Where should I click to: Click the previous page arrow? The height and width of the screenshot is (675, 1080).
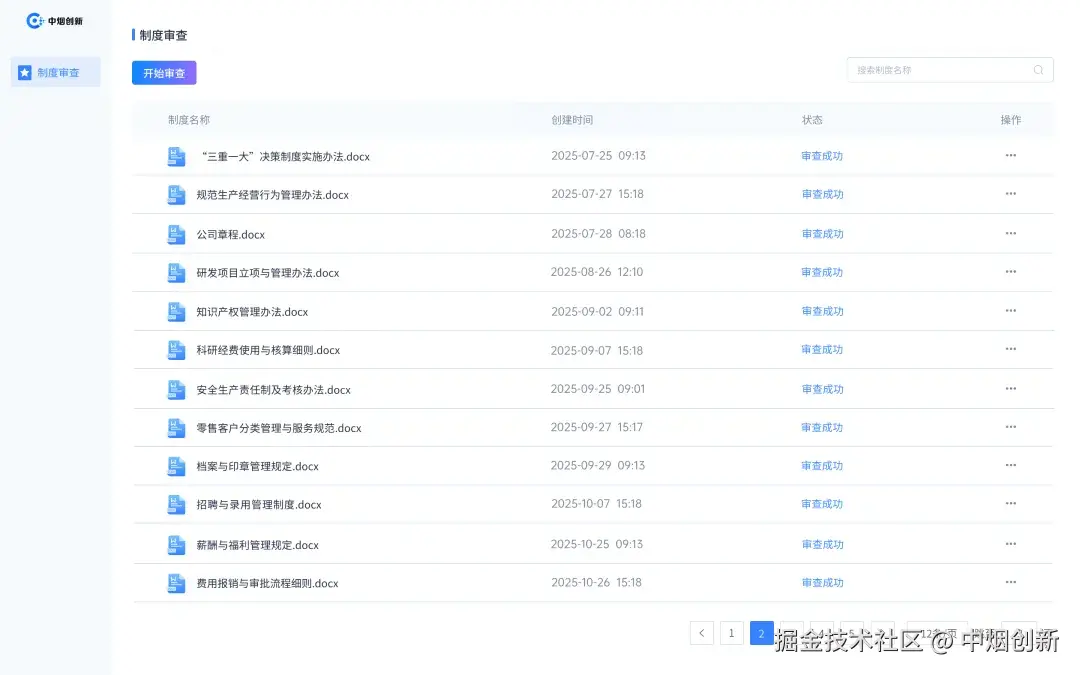(x=701, y=633)
